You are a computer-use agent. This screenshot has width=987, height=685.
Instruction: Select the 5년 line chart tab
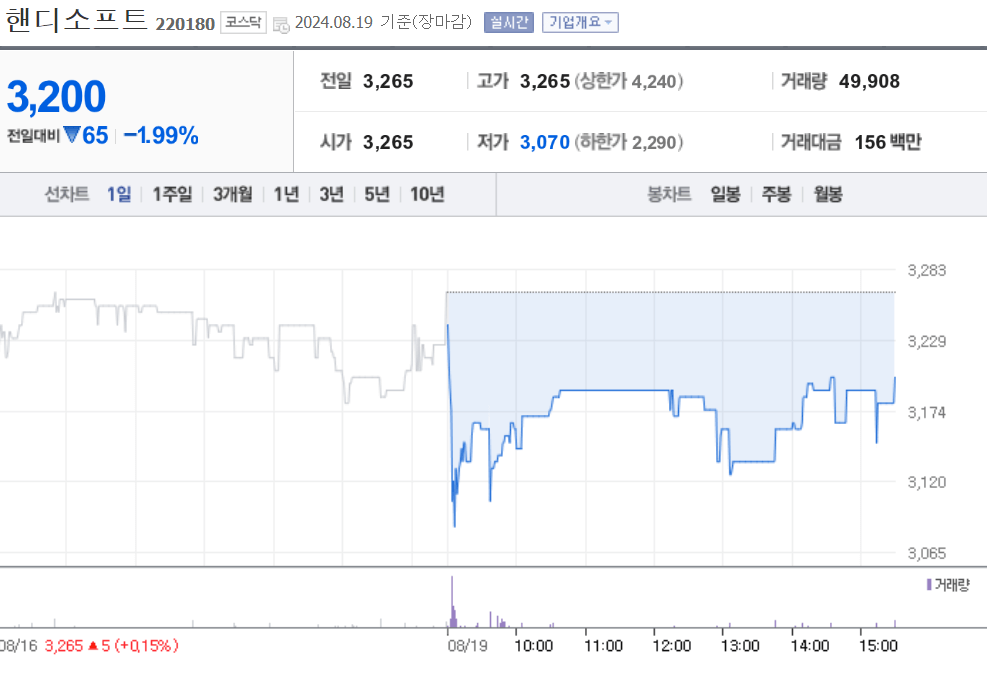(377, 194)
